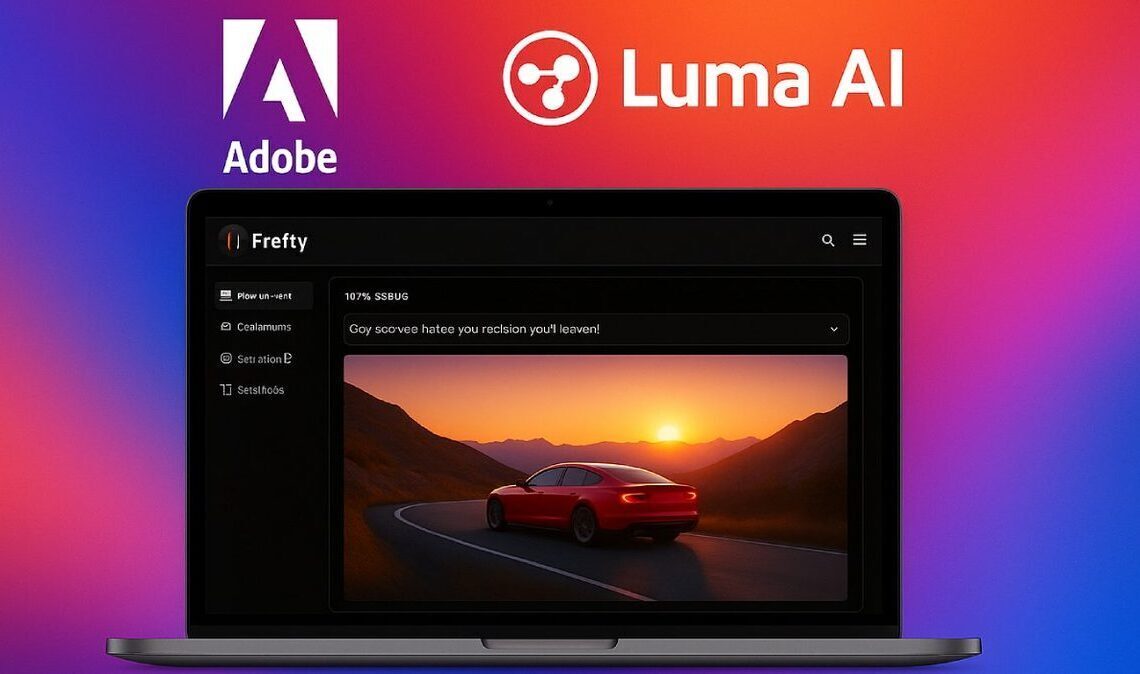Click the Cealamums sidebar icon
This screenshot has width=1140, height=674.
pos(226,326)
